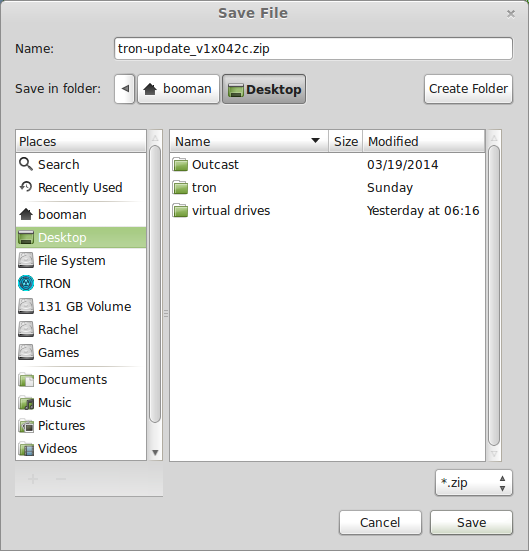Click the Desktop path toggle button

[264, 89]
